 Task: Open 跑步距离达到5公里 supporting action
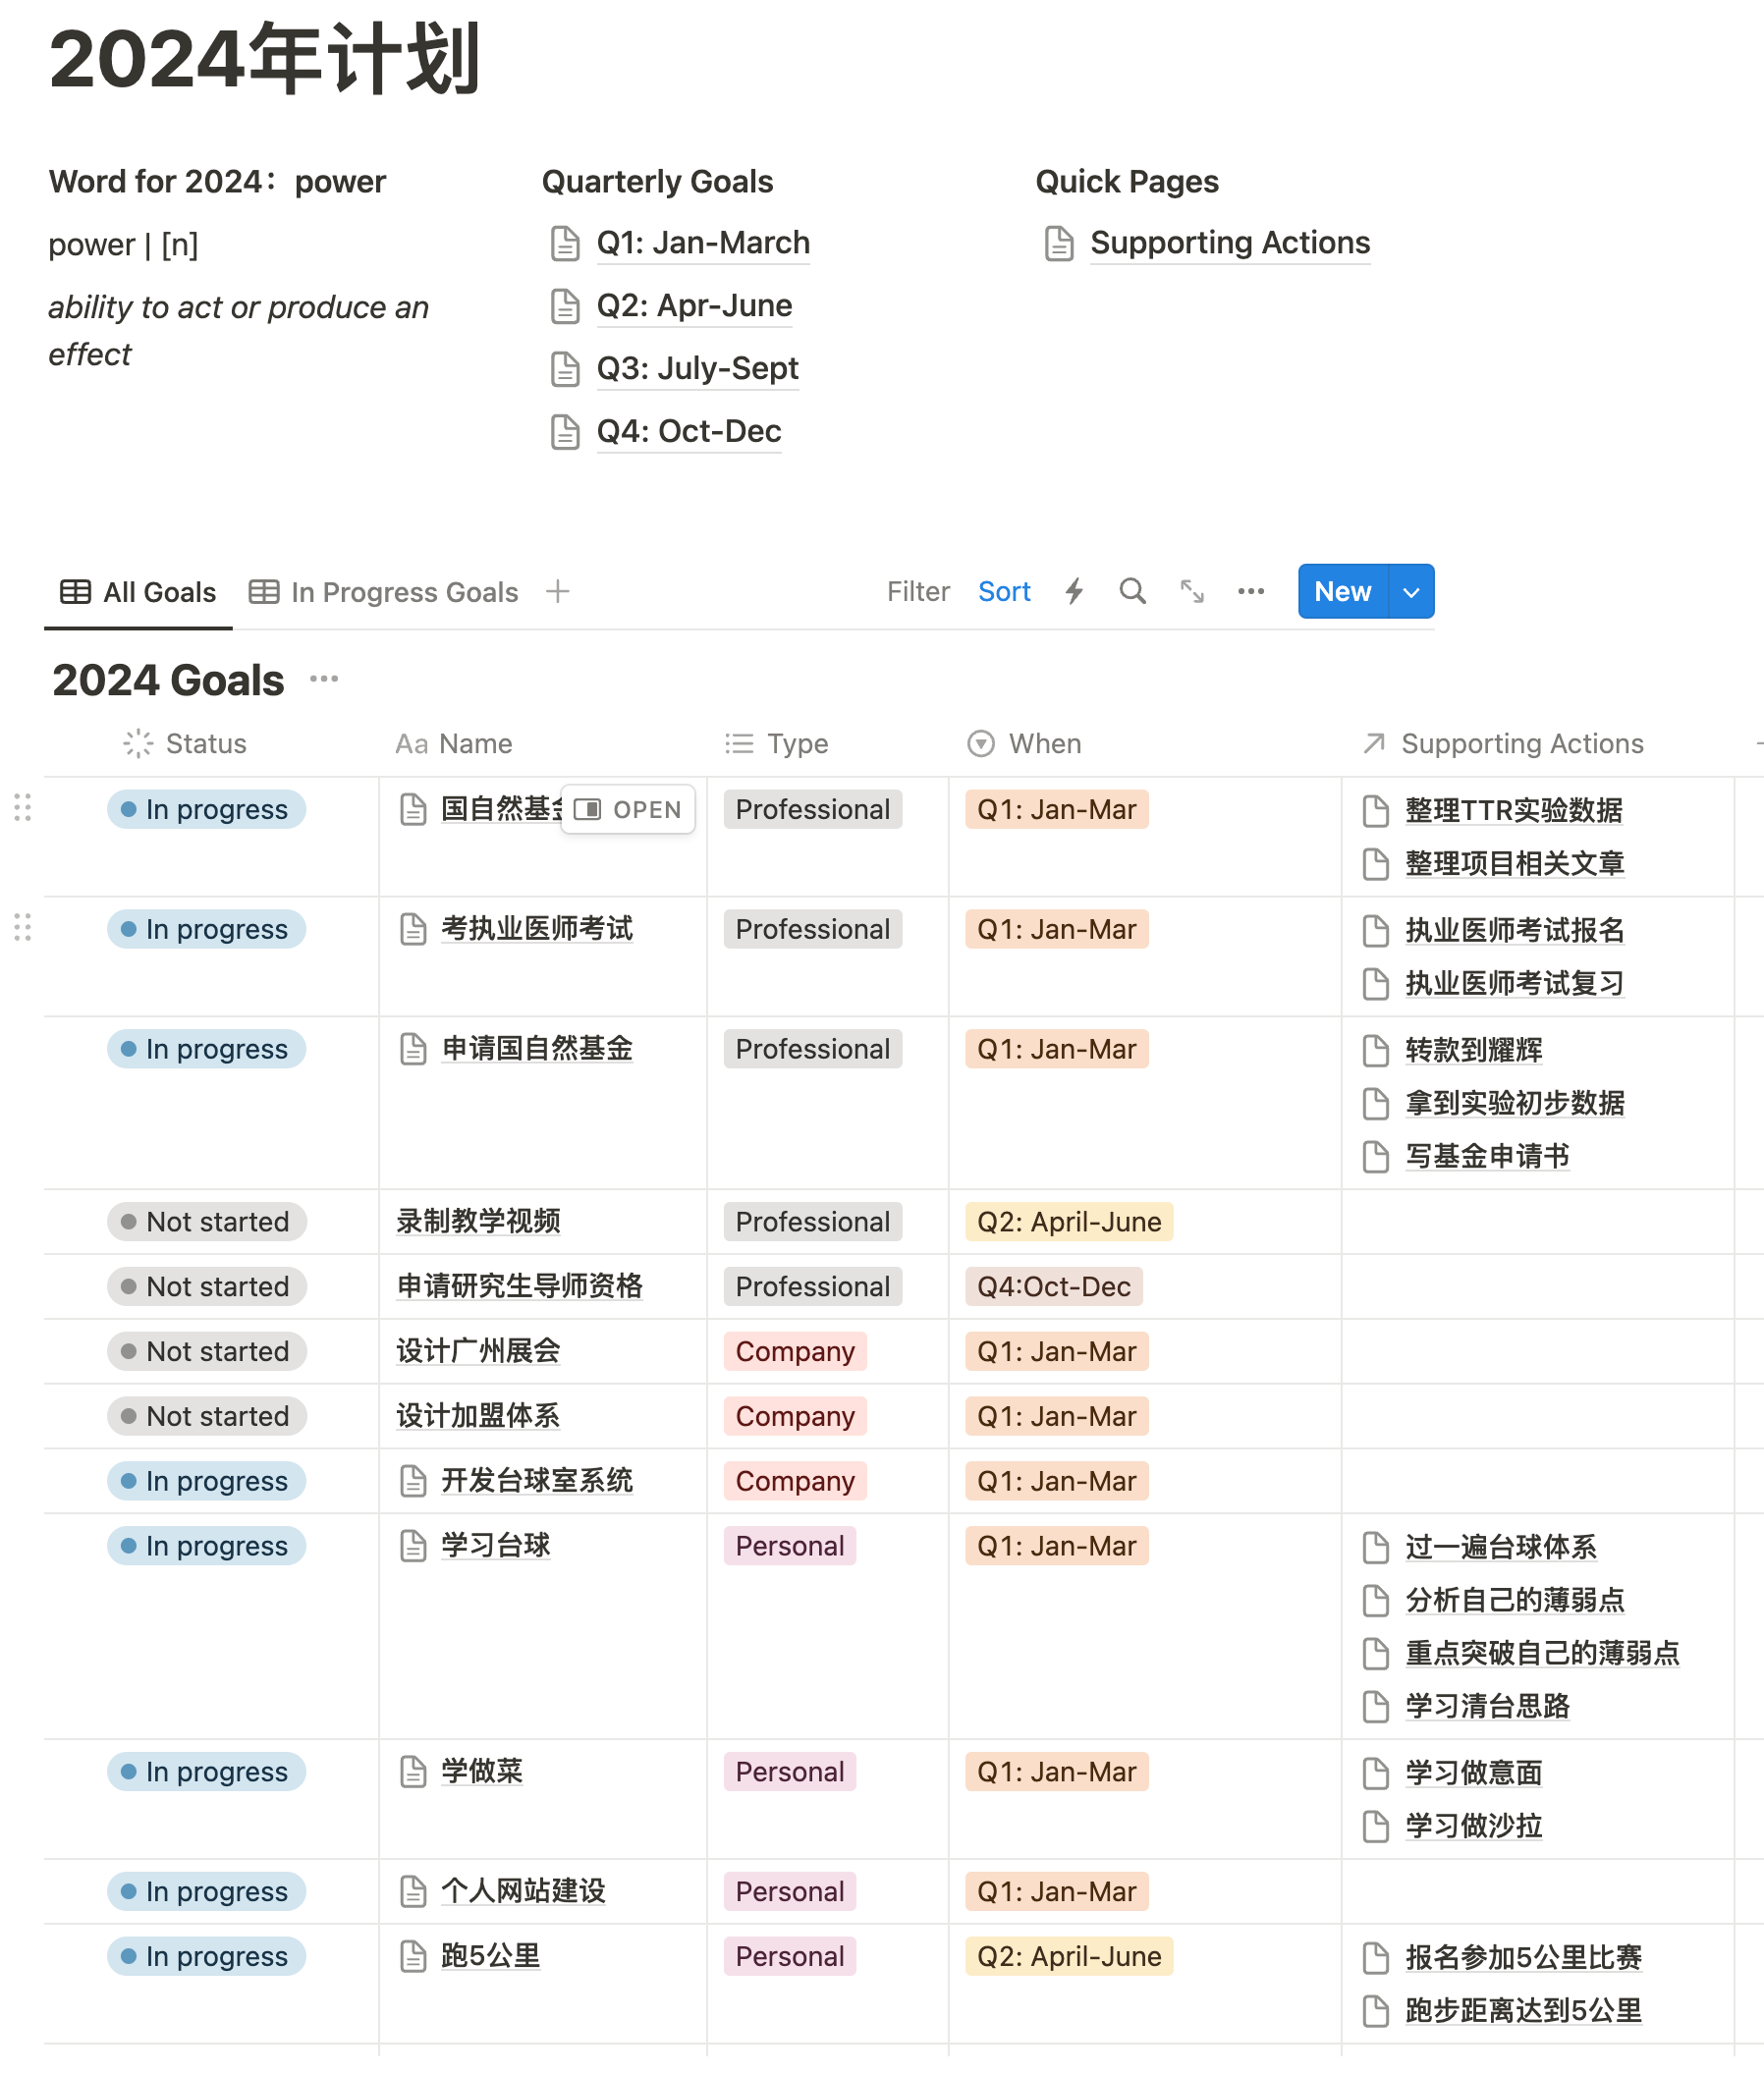[x=1523, y=2011]
